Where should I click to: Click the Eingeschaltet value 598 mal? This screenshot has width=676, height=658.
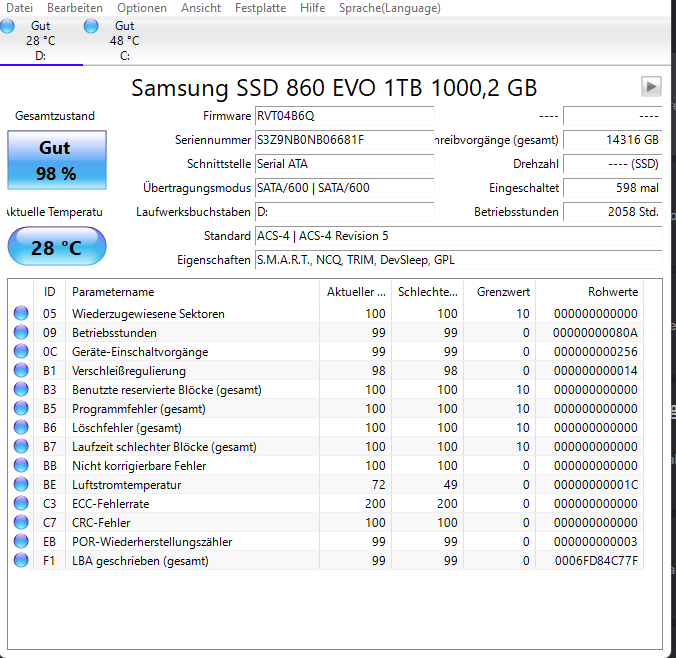(x=613, y=188)
